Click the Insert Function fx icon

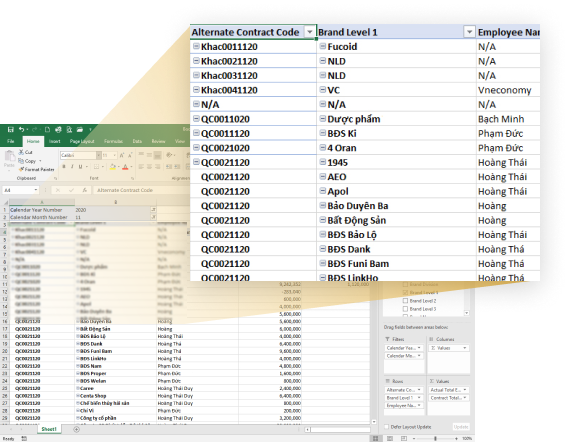[84, 190]
